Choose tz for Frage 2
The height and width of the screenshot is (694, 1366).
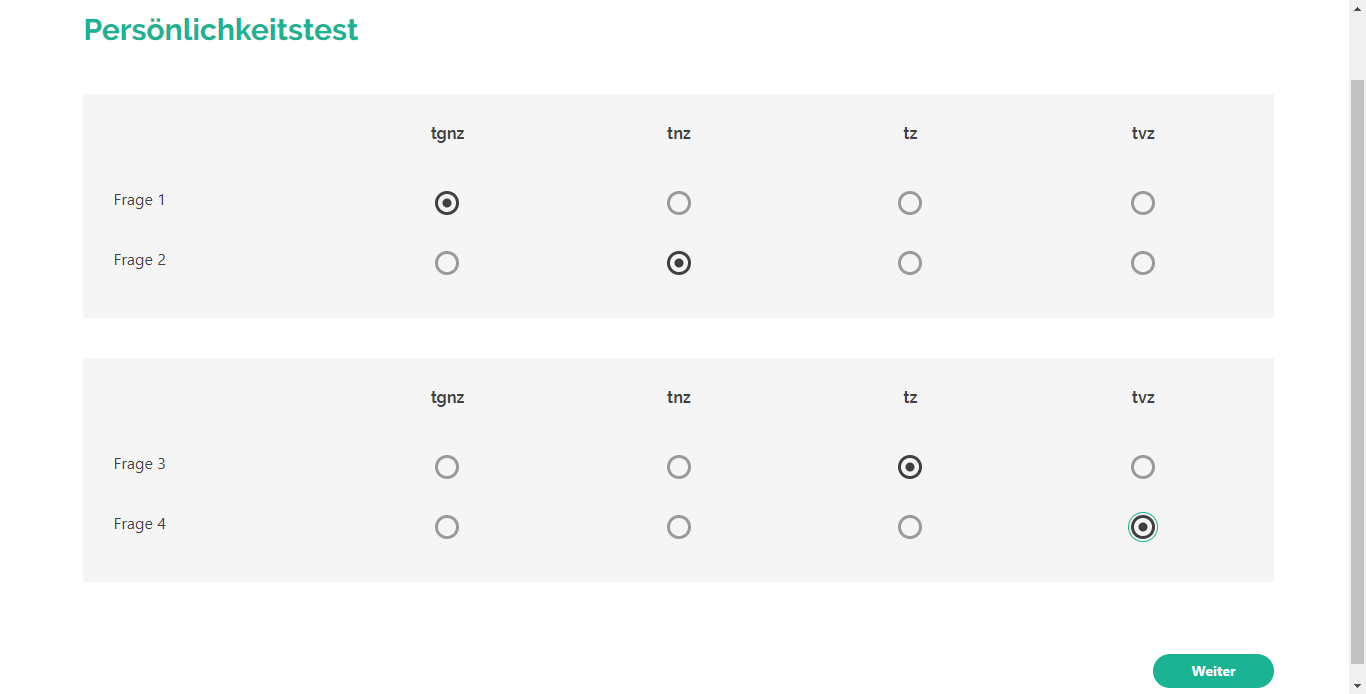pyautogui.click(x=910, y=263)
